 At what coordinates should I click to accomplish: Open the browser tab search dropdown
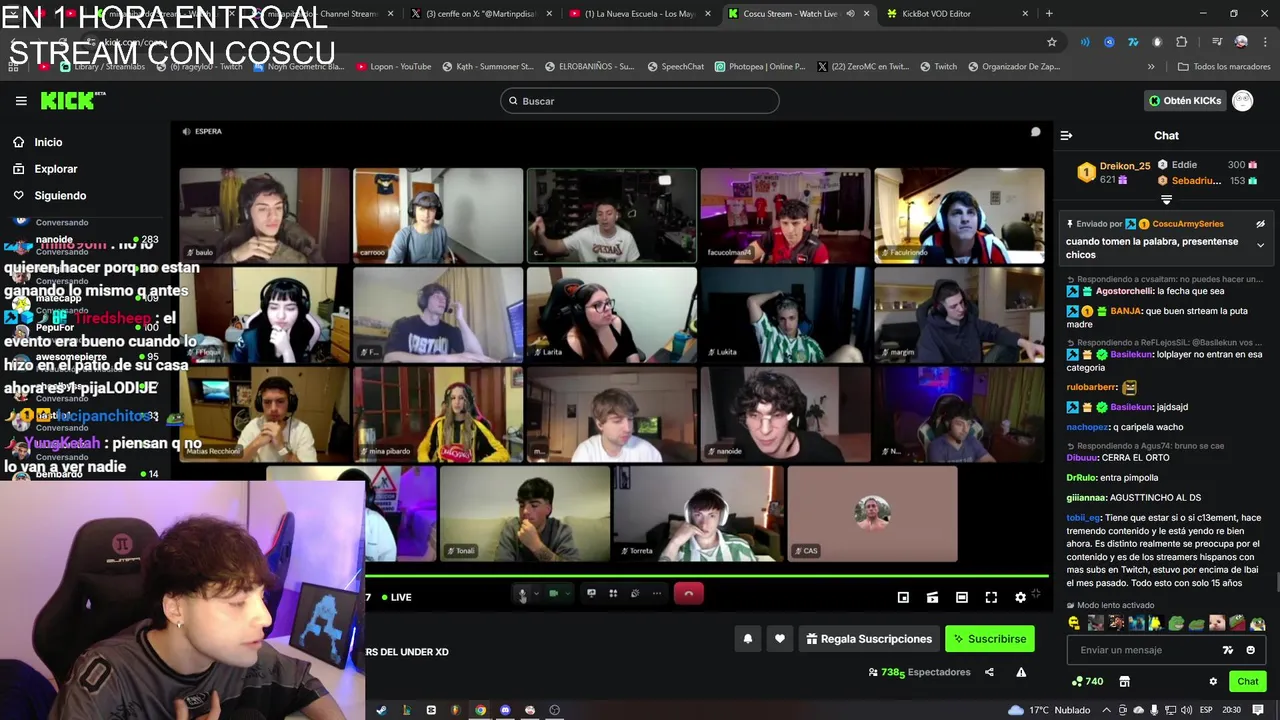click(14, 14)
